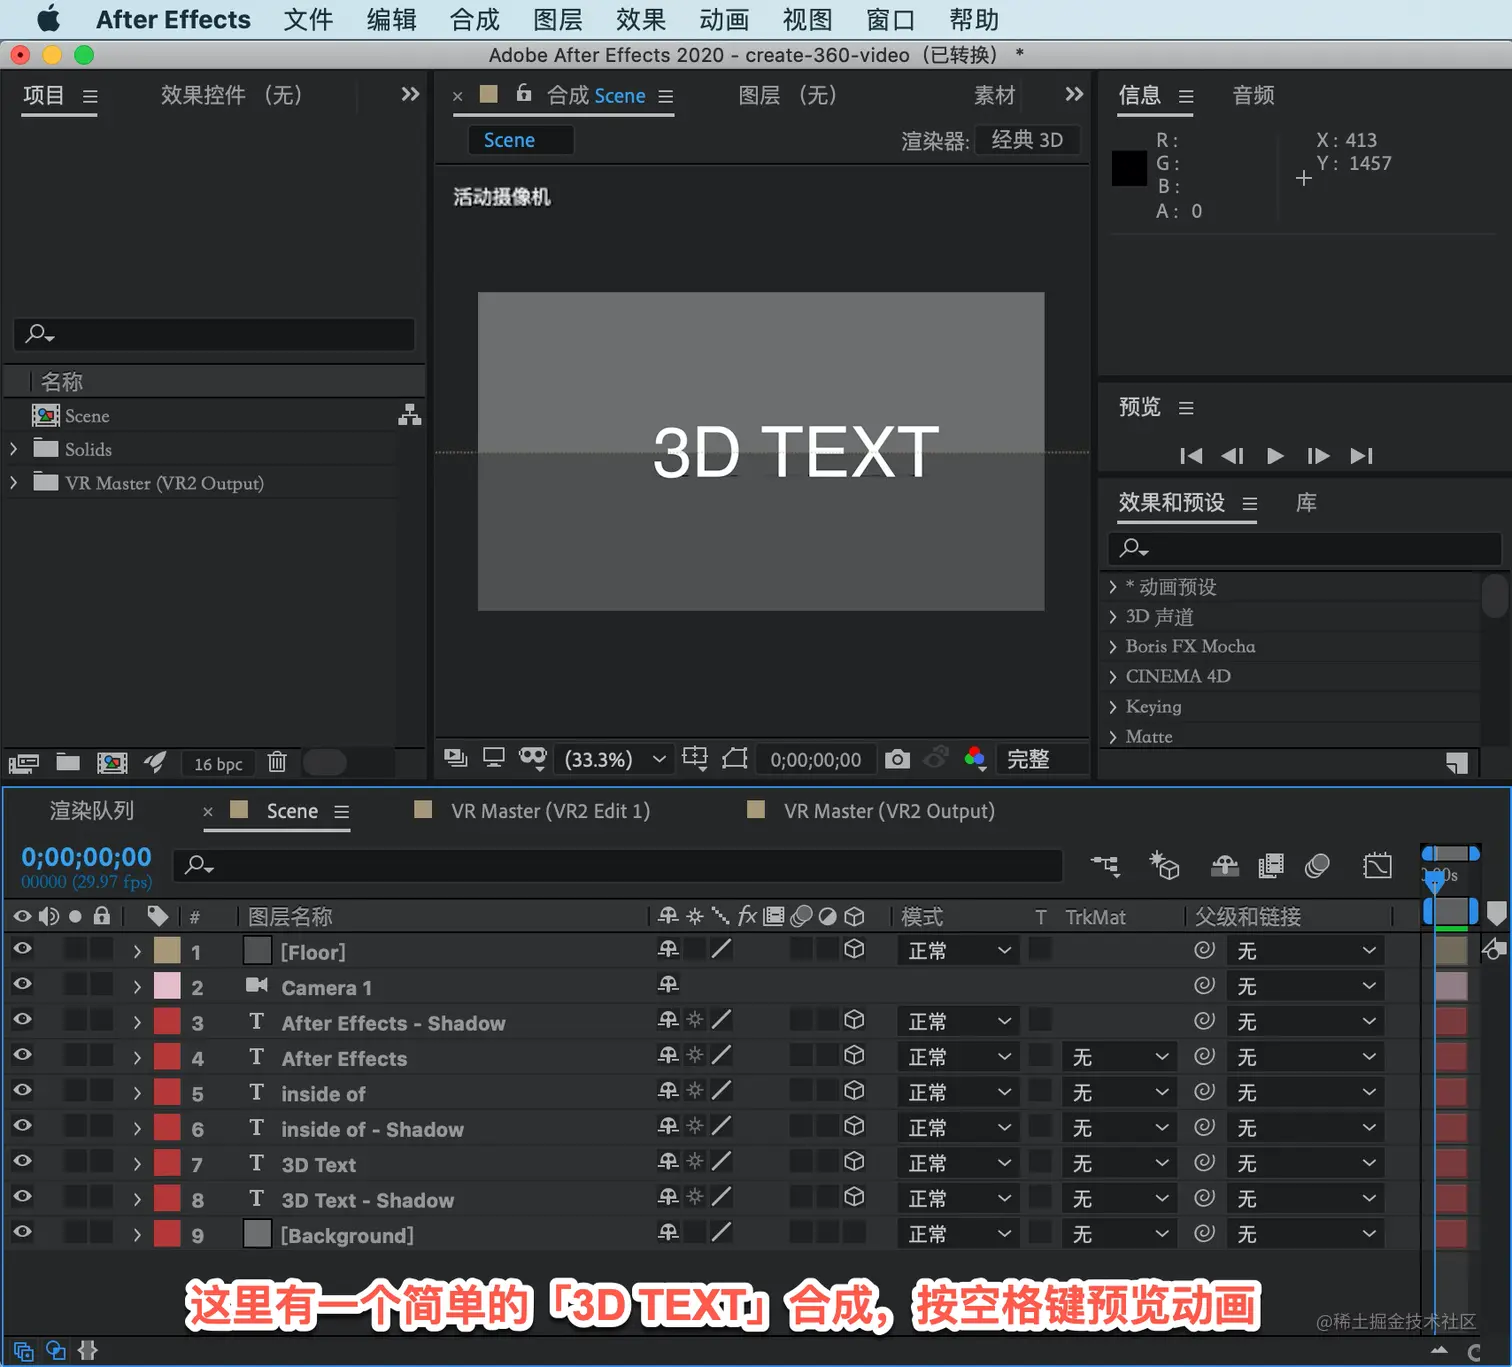Toggle the mask and shape path visibility goggles
The width and height of the screenshot is (1512, 1367).
pos(533,758)
